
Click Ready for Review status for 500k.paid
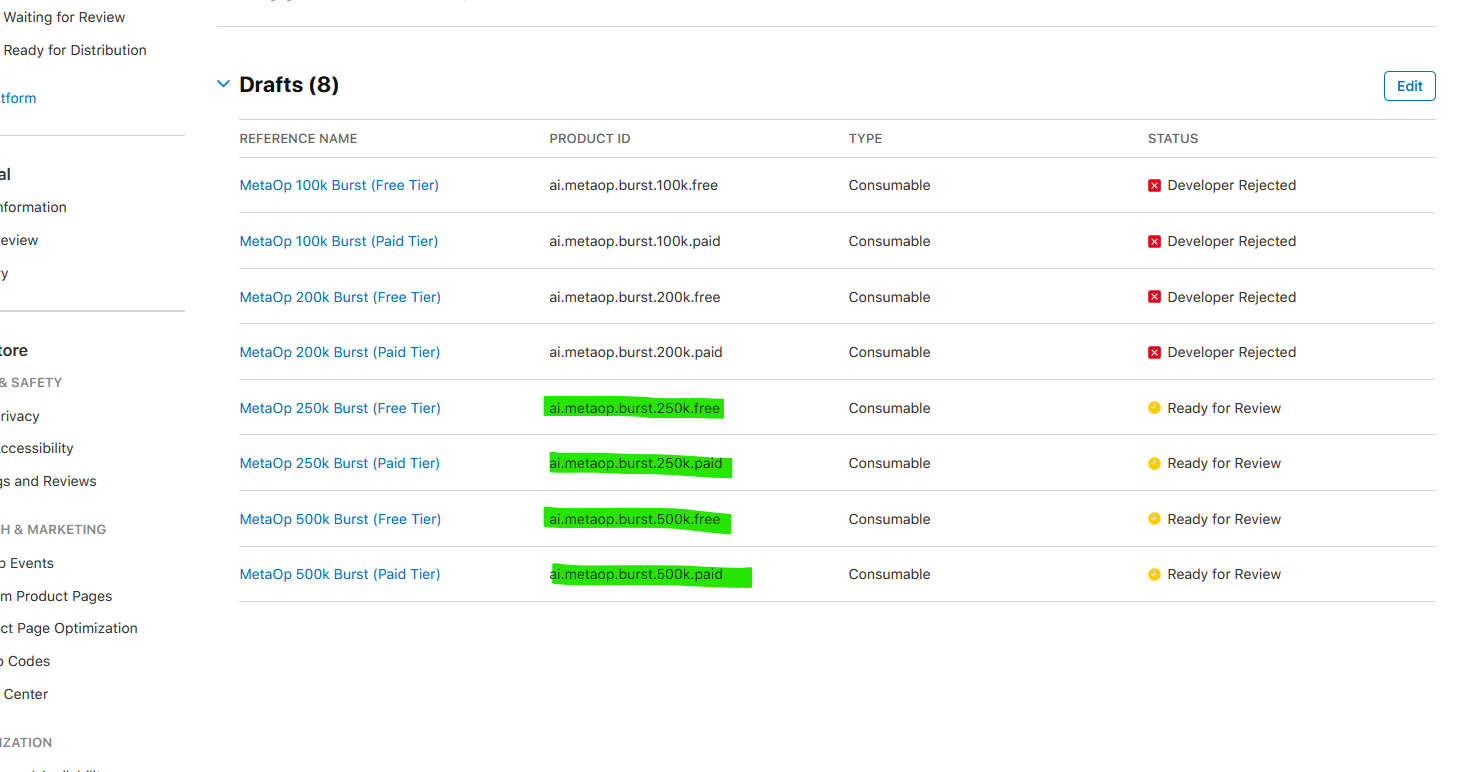click(x=1224, y=574)
